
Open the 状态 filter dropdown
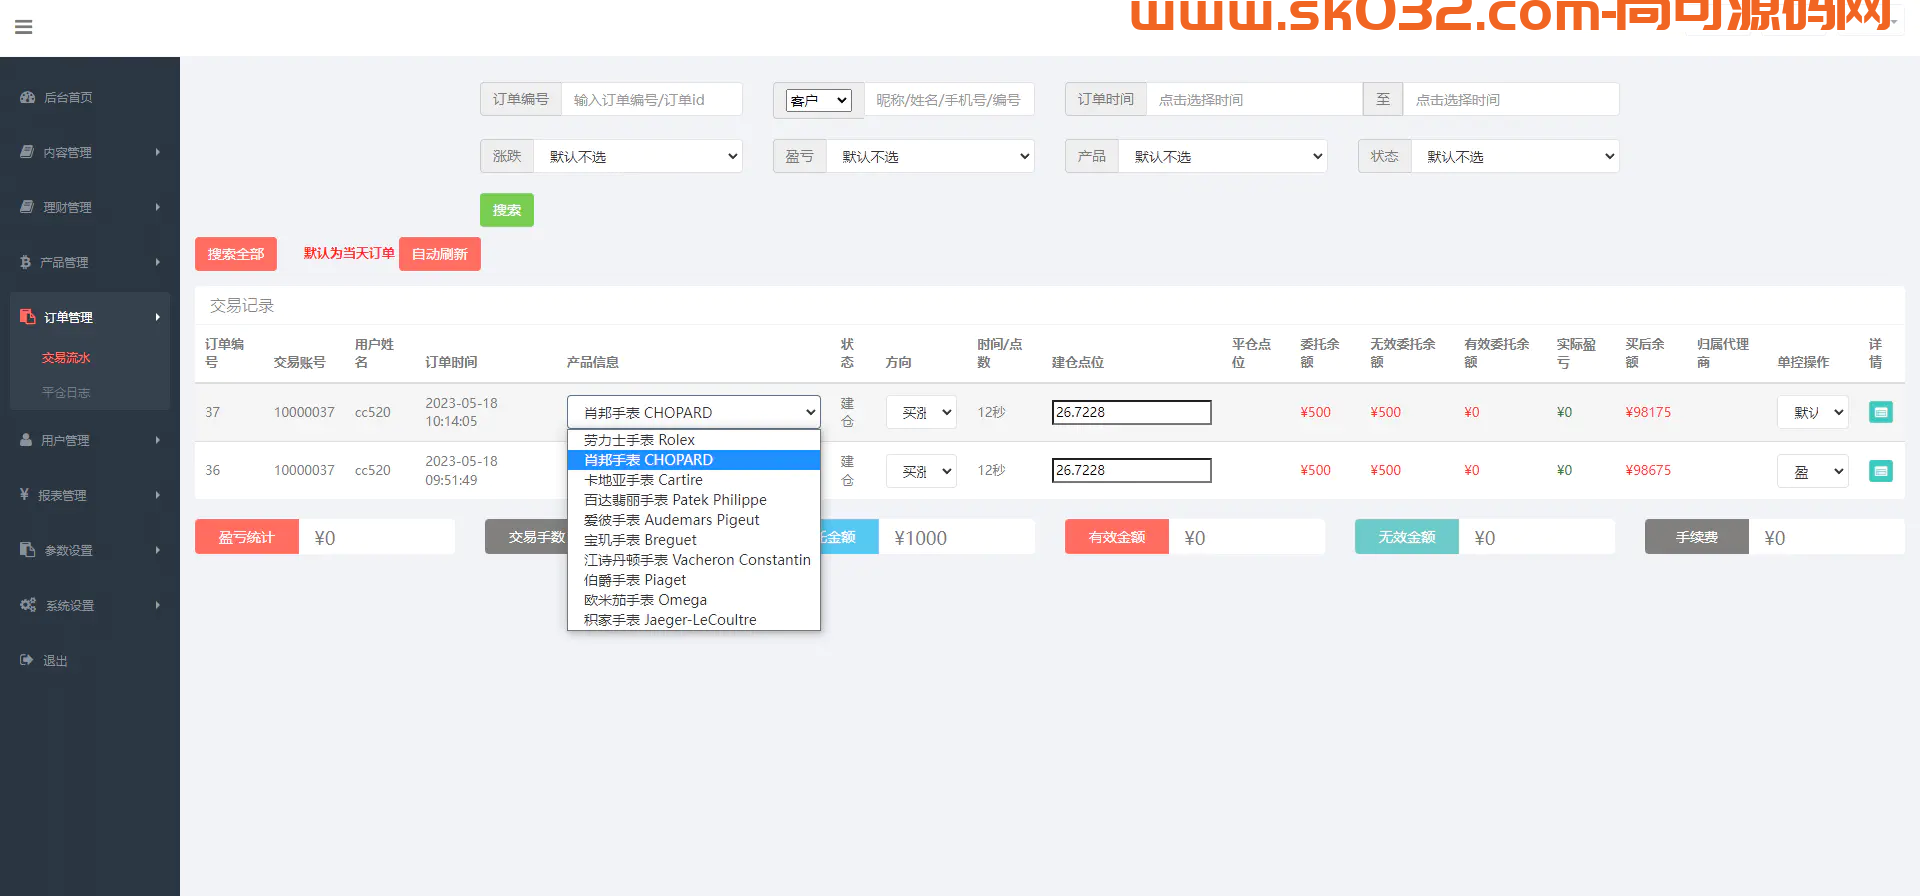coord(1515,156)
